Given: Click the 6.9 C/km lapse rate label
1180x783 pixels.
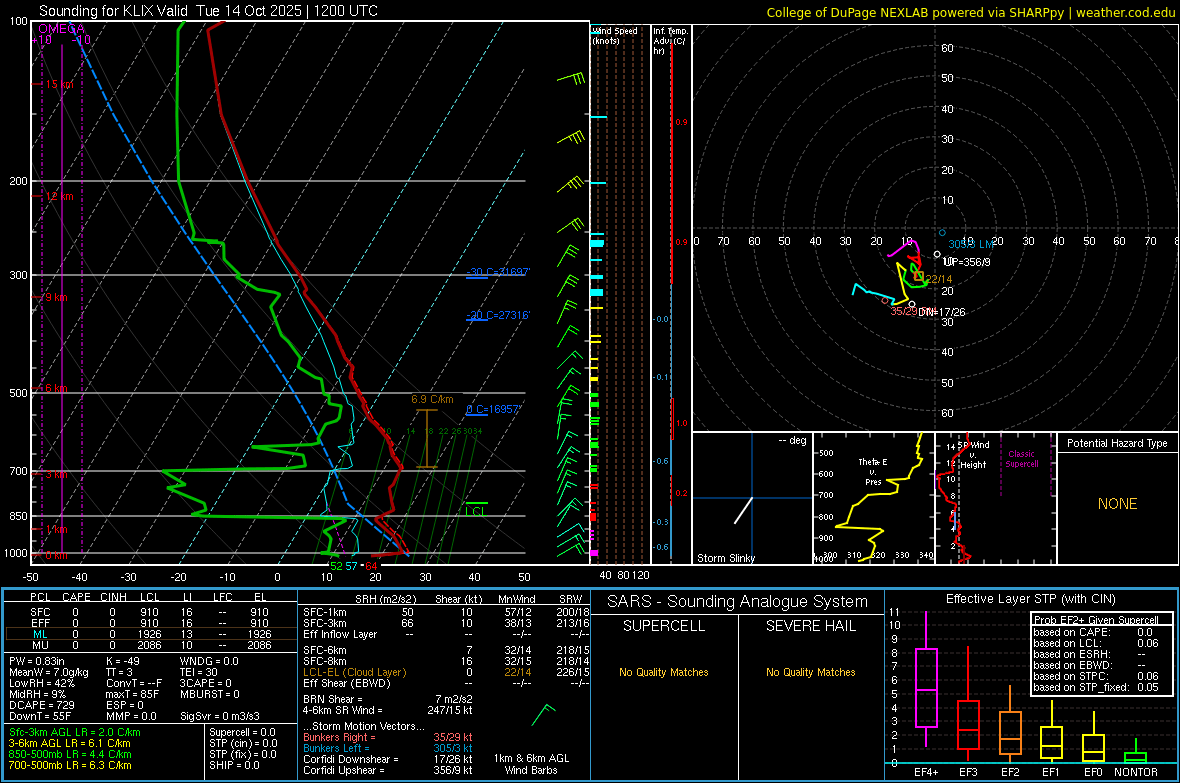Looking at the screenshot, I should point(432,399).
